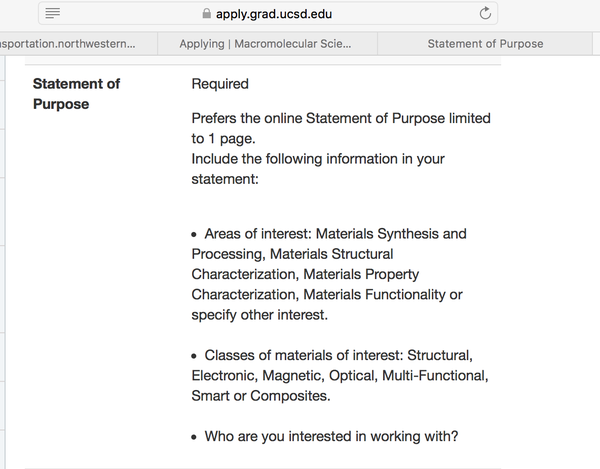Reload the page with the refresh icon
600x469 pixels.
[x=485, y=13]
